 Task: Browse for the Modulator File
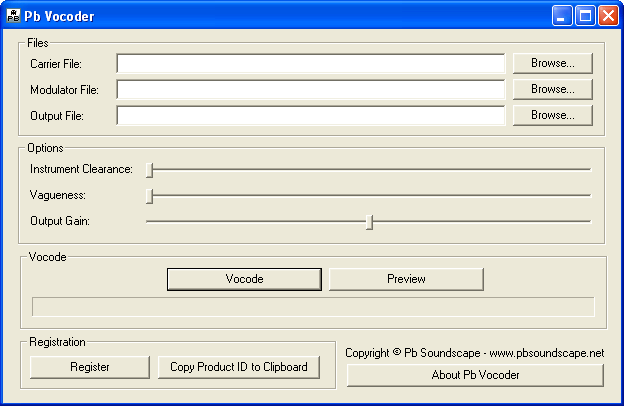[x=553, y=89]
